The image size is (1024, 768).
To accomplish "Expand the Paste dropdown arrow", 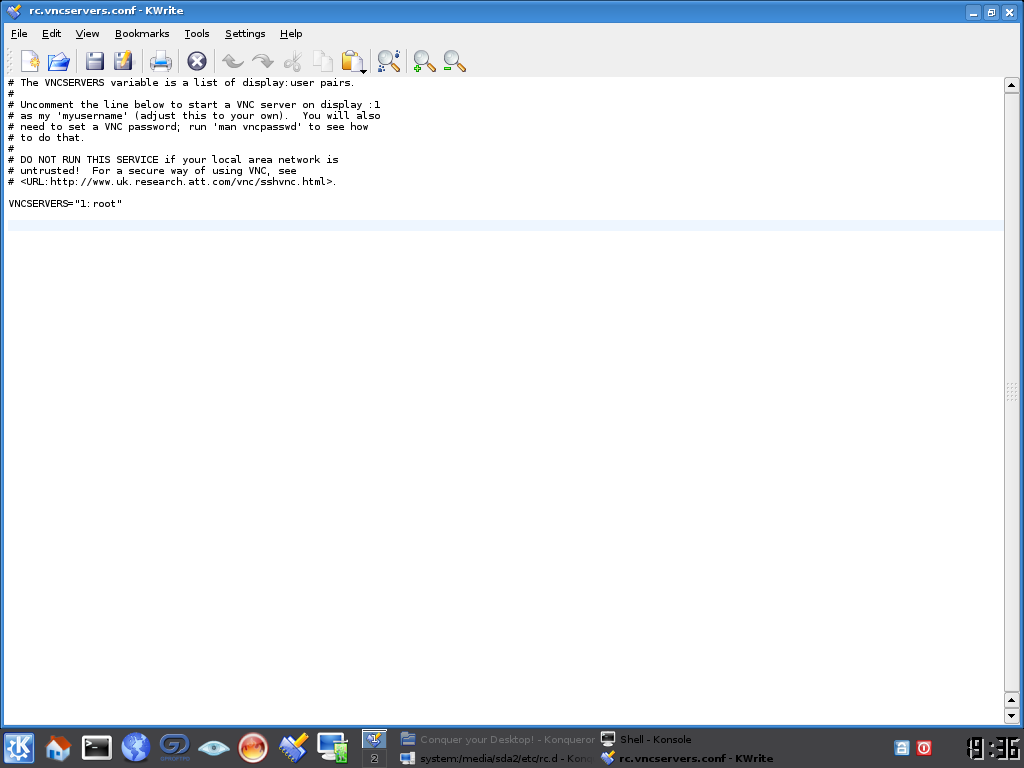I will 364,70.
